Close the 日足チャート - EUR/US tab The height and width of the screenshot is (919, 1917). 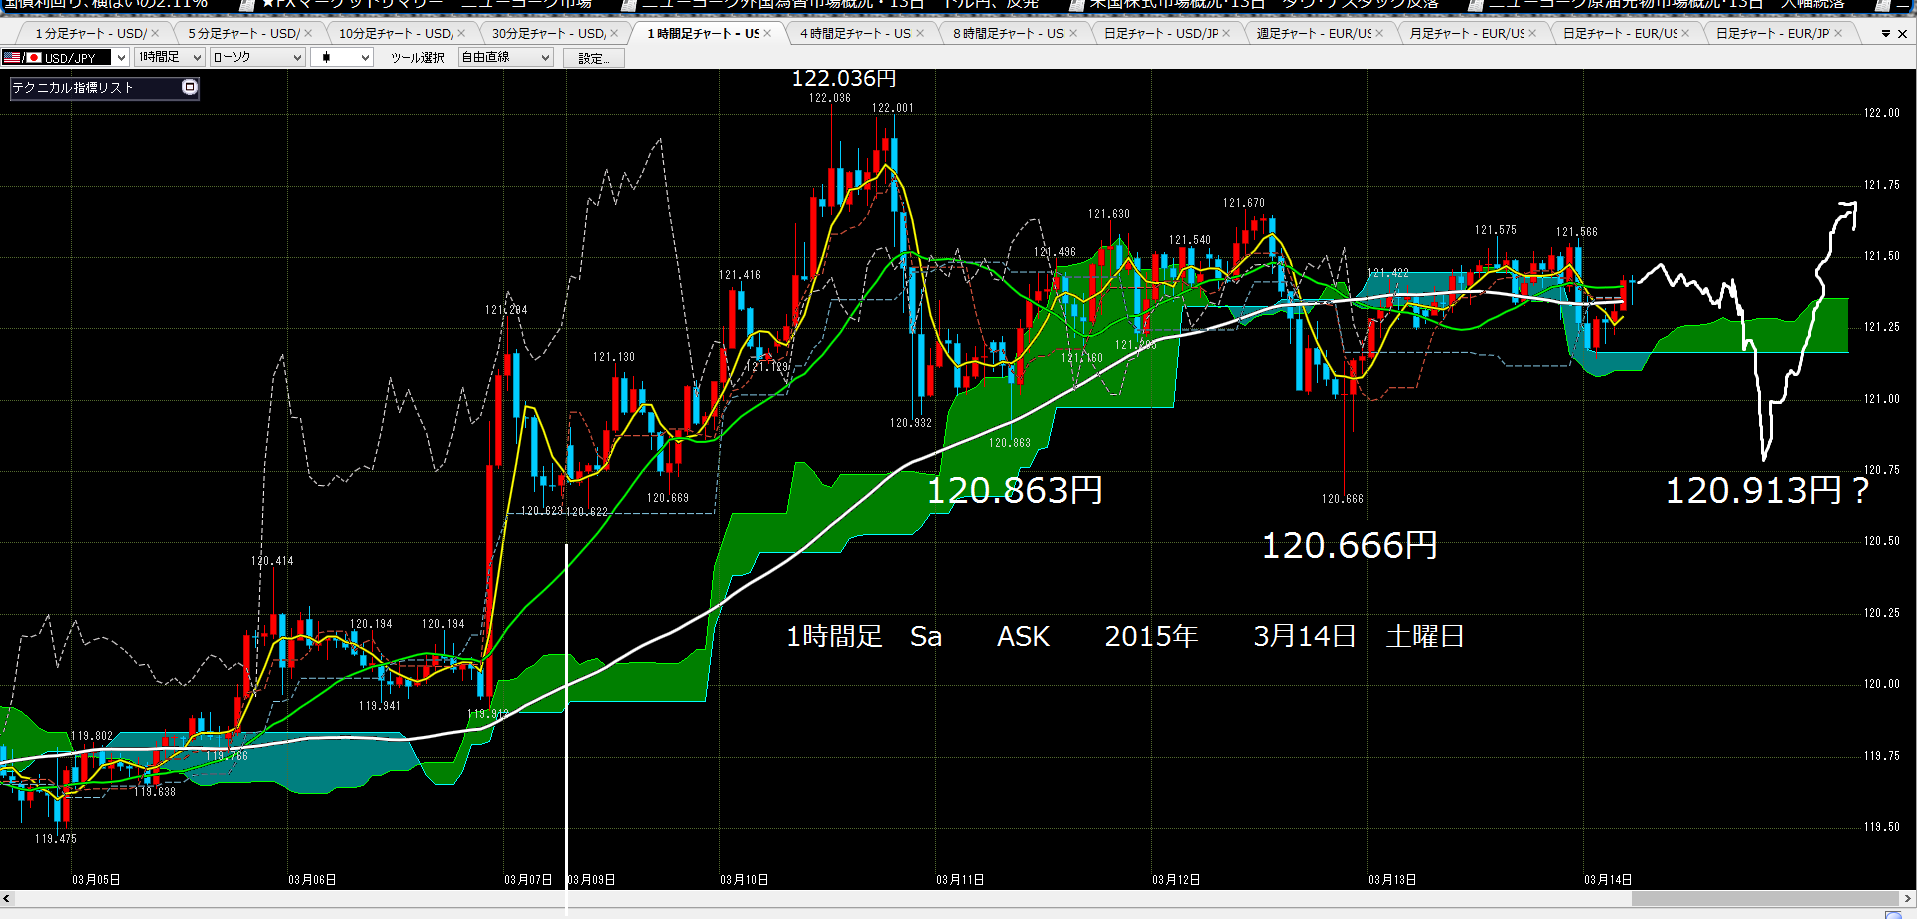1685,33
